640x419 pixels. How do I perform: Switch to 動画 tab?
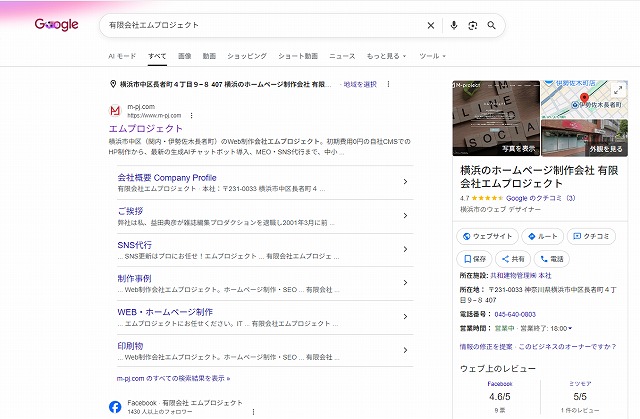tap(209, 56)
